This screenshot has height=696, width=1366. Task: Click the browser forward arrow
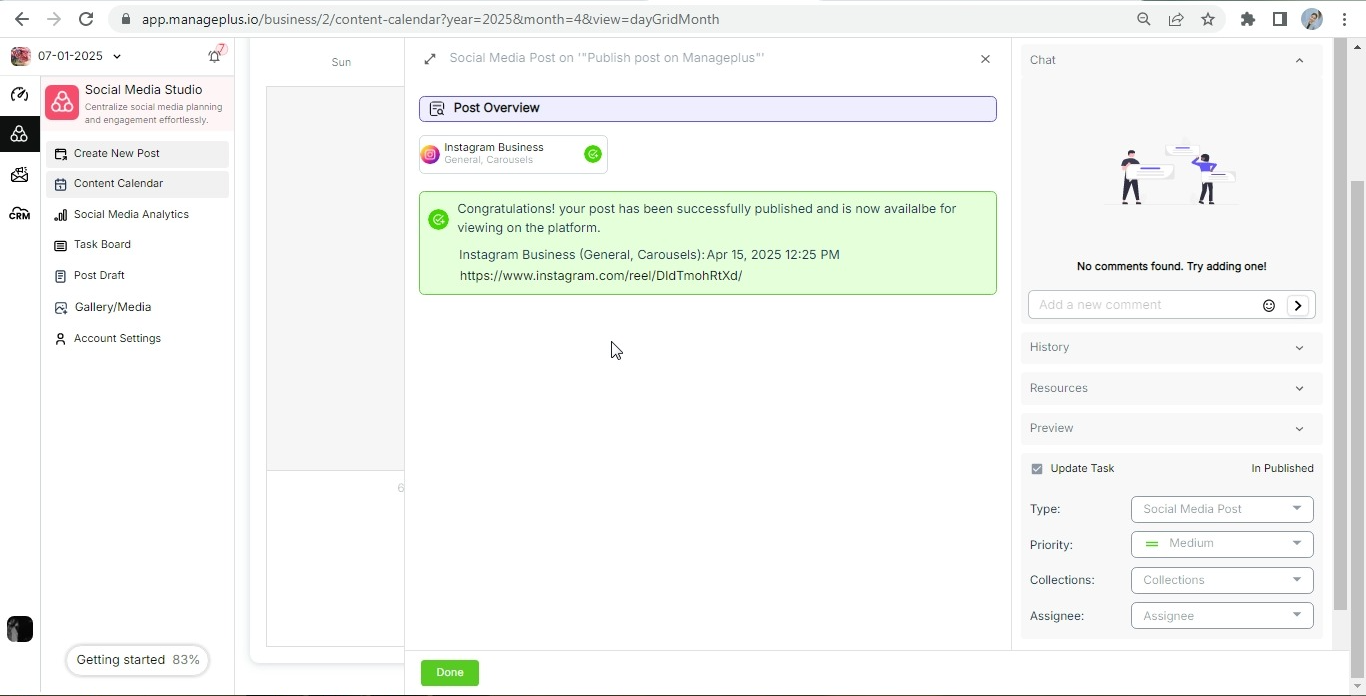click(x=54, y=19)
